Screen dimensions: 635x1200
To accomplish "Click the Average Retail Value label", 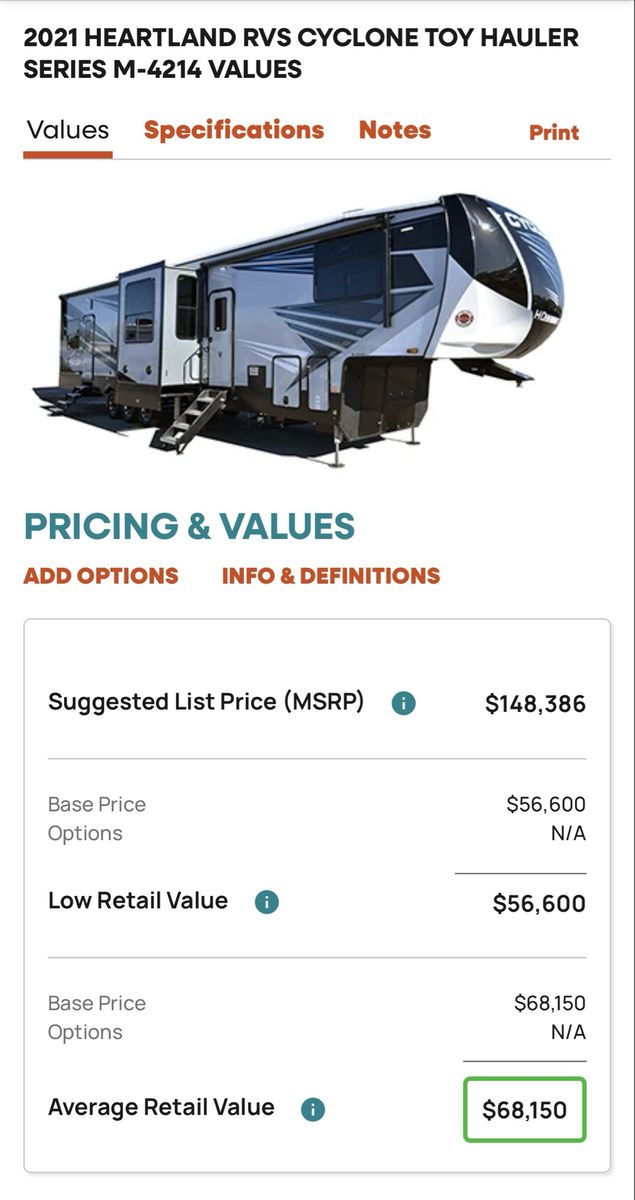I will click(x=161, y=1107).
